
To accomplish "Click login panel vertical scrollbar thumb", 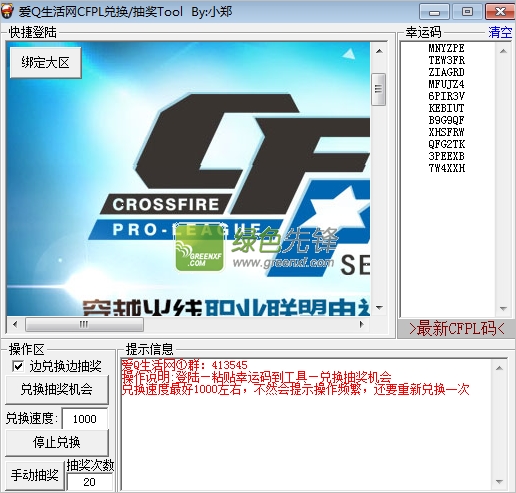I will [x=379, y=89].
